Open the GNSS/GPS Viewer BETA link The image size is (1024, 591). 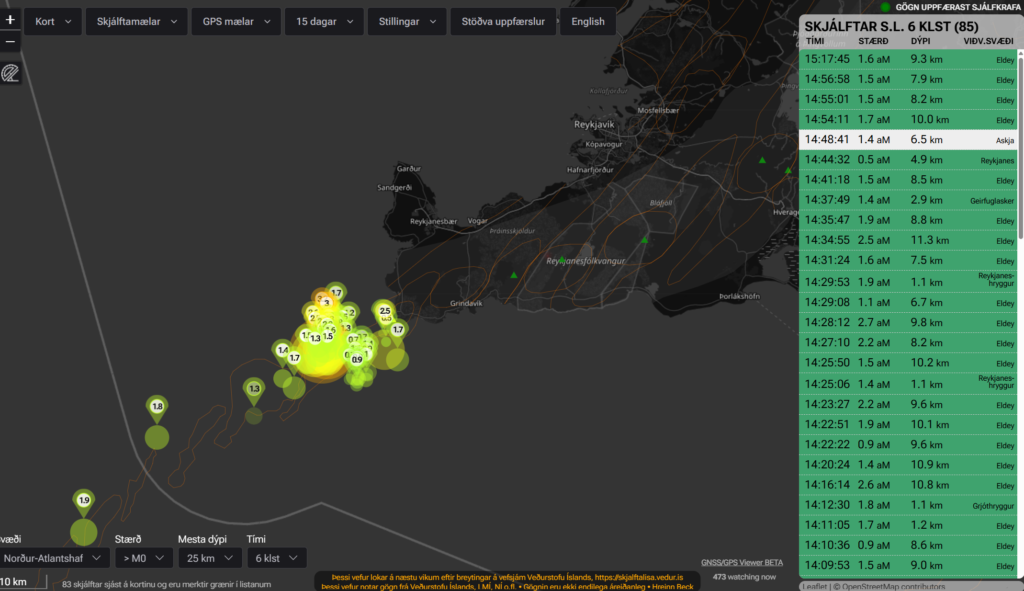(741, 563)
